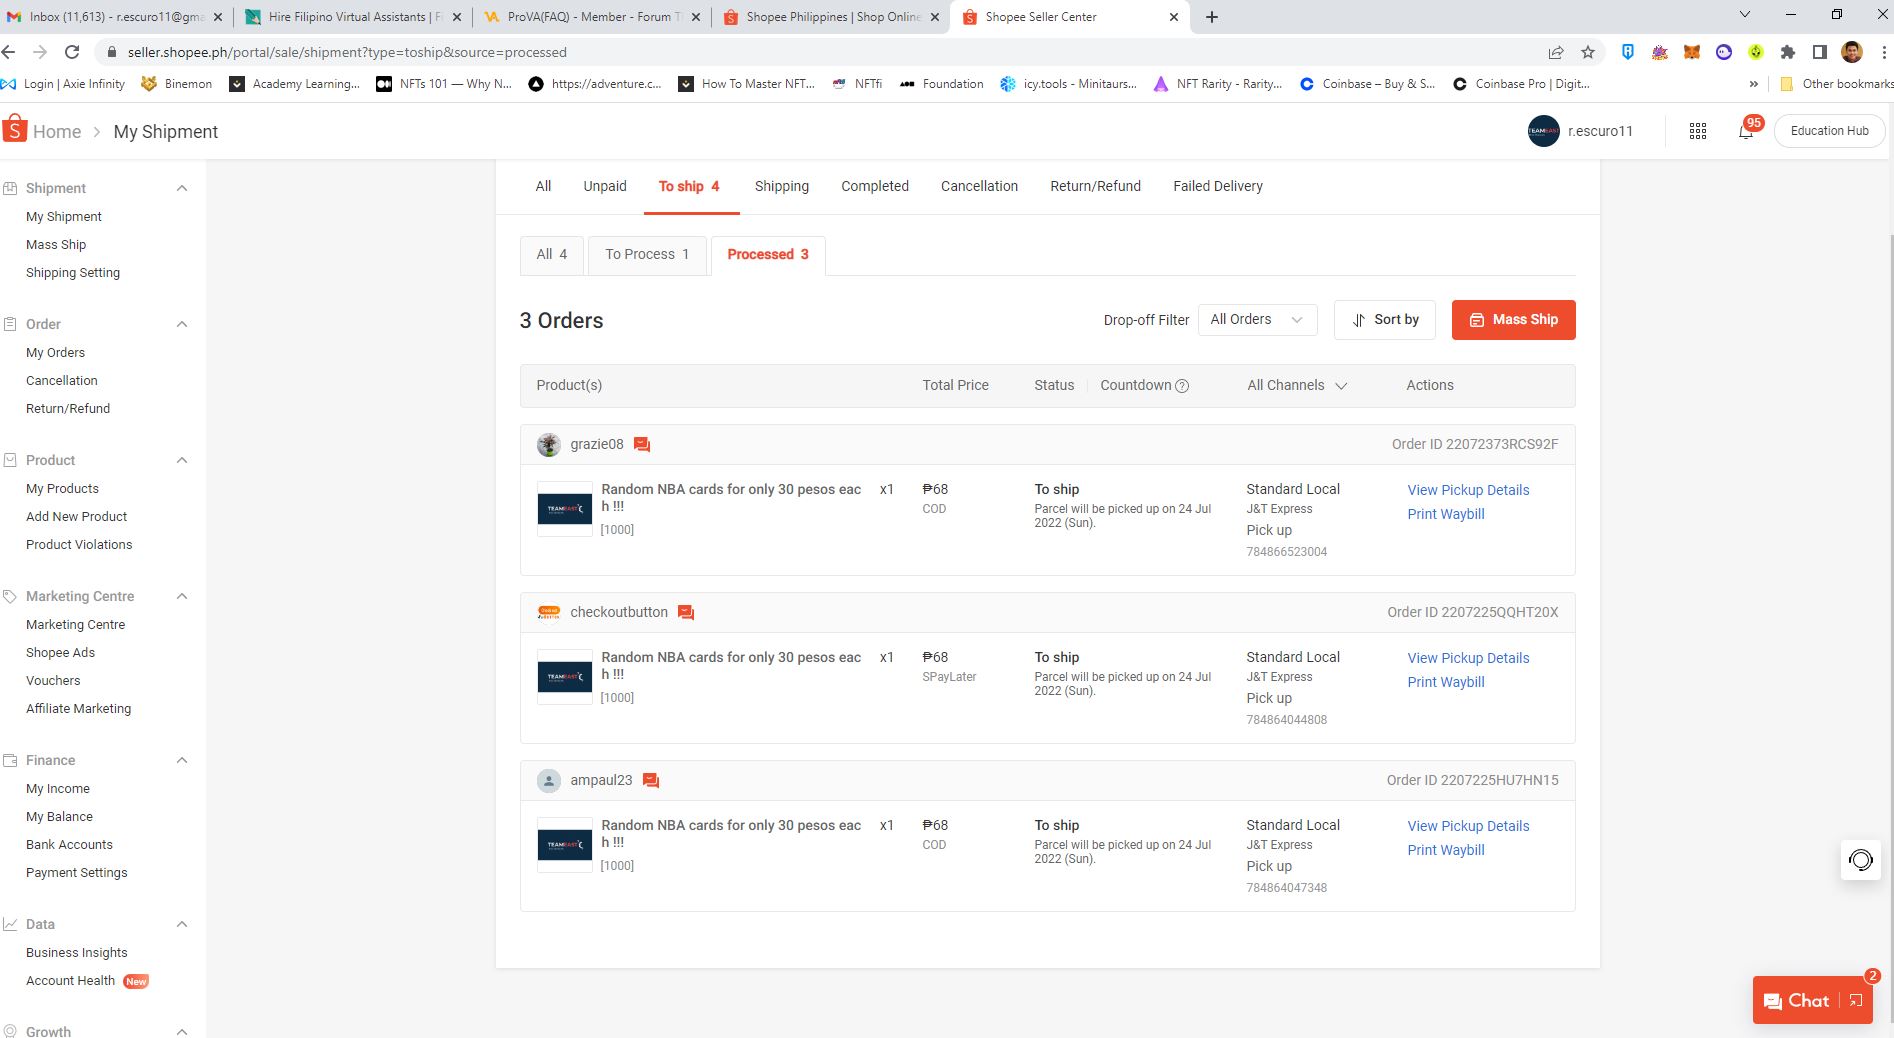Collapse the Product sidebar section
Image resolution: width=1894 pixels, height=1038 pixels.
click(x=182, y=460)
